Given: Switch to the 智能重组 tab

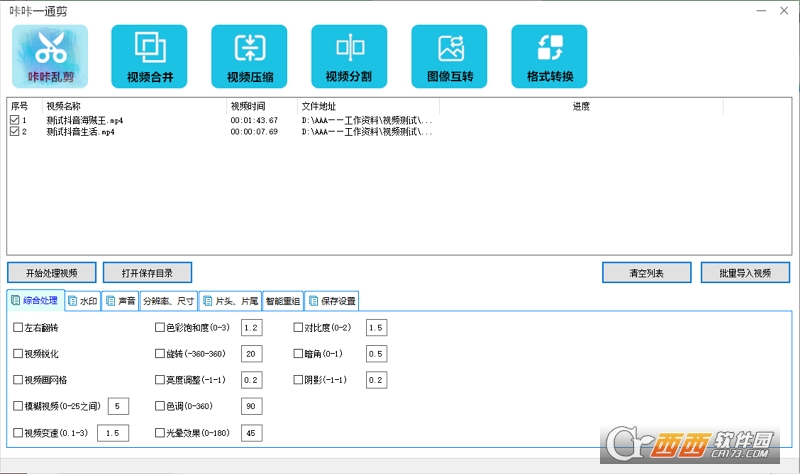Looking at the screenshot, I should (x=283, y=301).
